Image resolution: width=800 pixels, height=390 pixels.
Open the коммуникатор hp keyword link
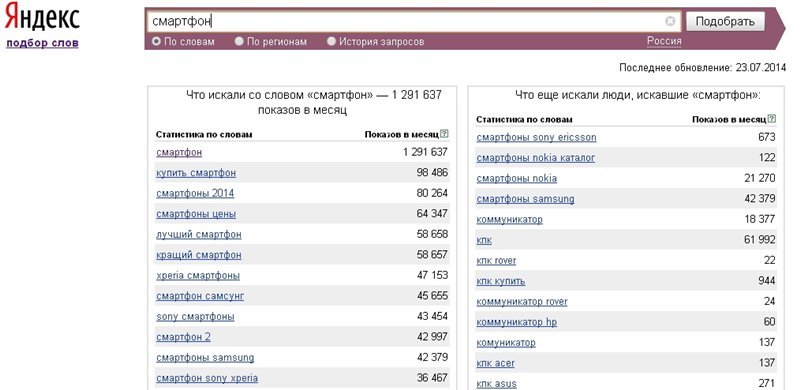pos(516,322)
